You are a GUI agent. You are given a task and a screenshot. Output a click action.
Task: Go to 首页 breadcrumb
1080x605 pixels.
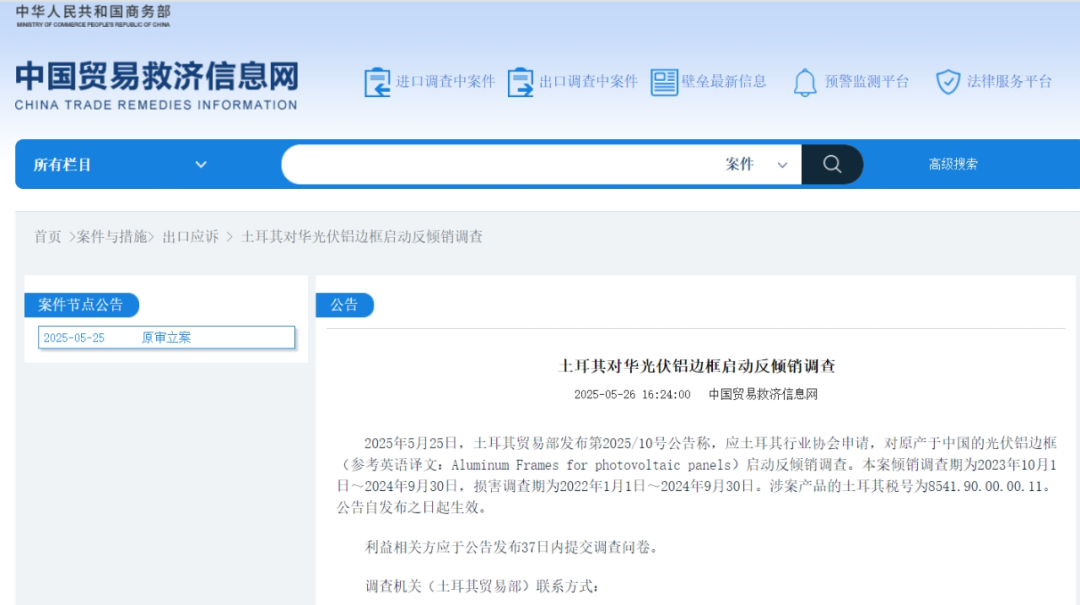pyautogui.click(x=48, y=236)
